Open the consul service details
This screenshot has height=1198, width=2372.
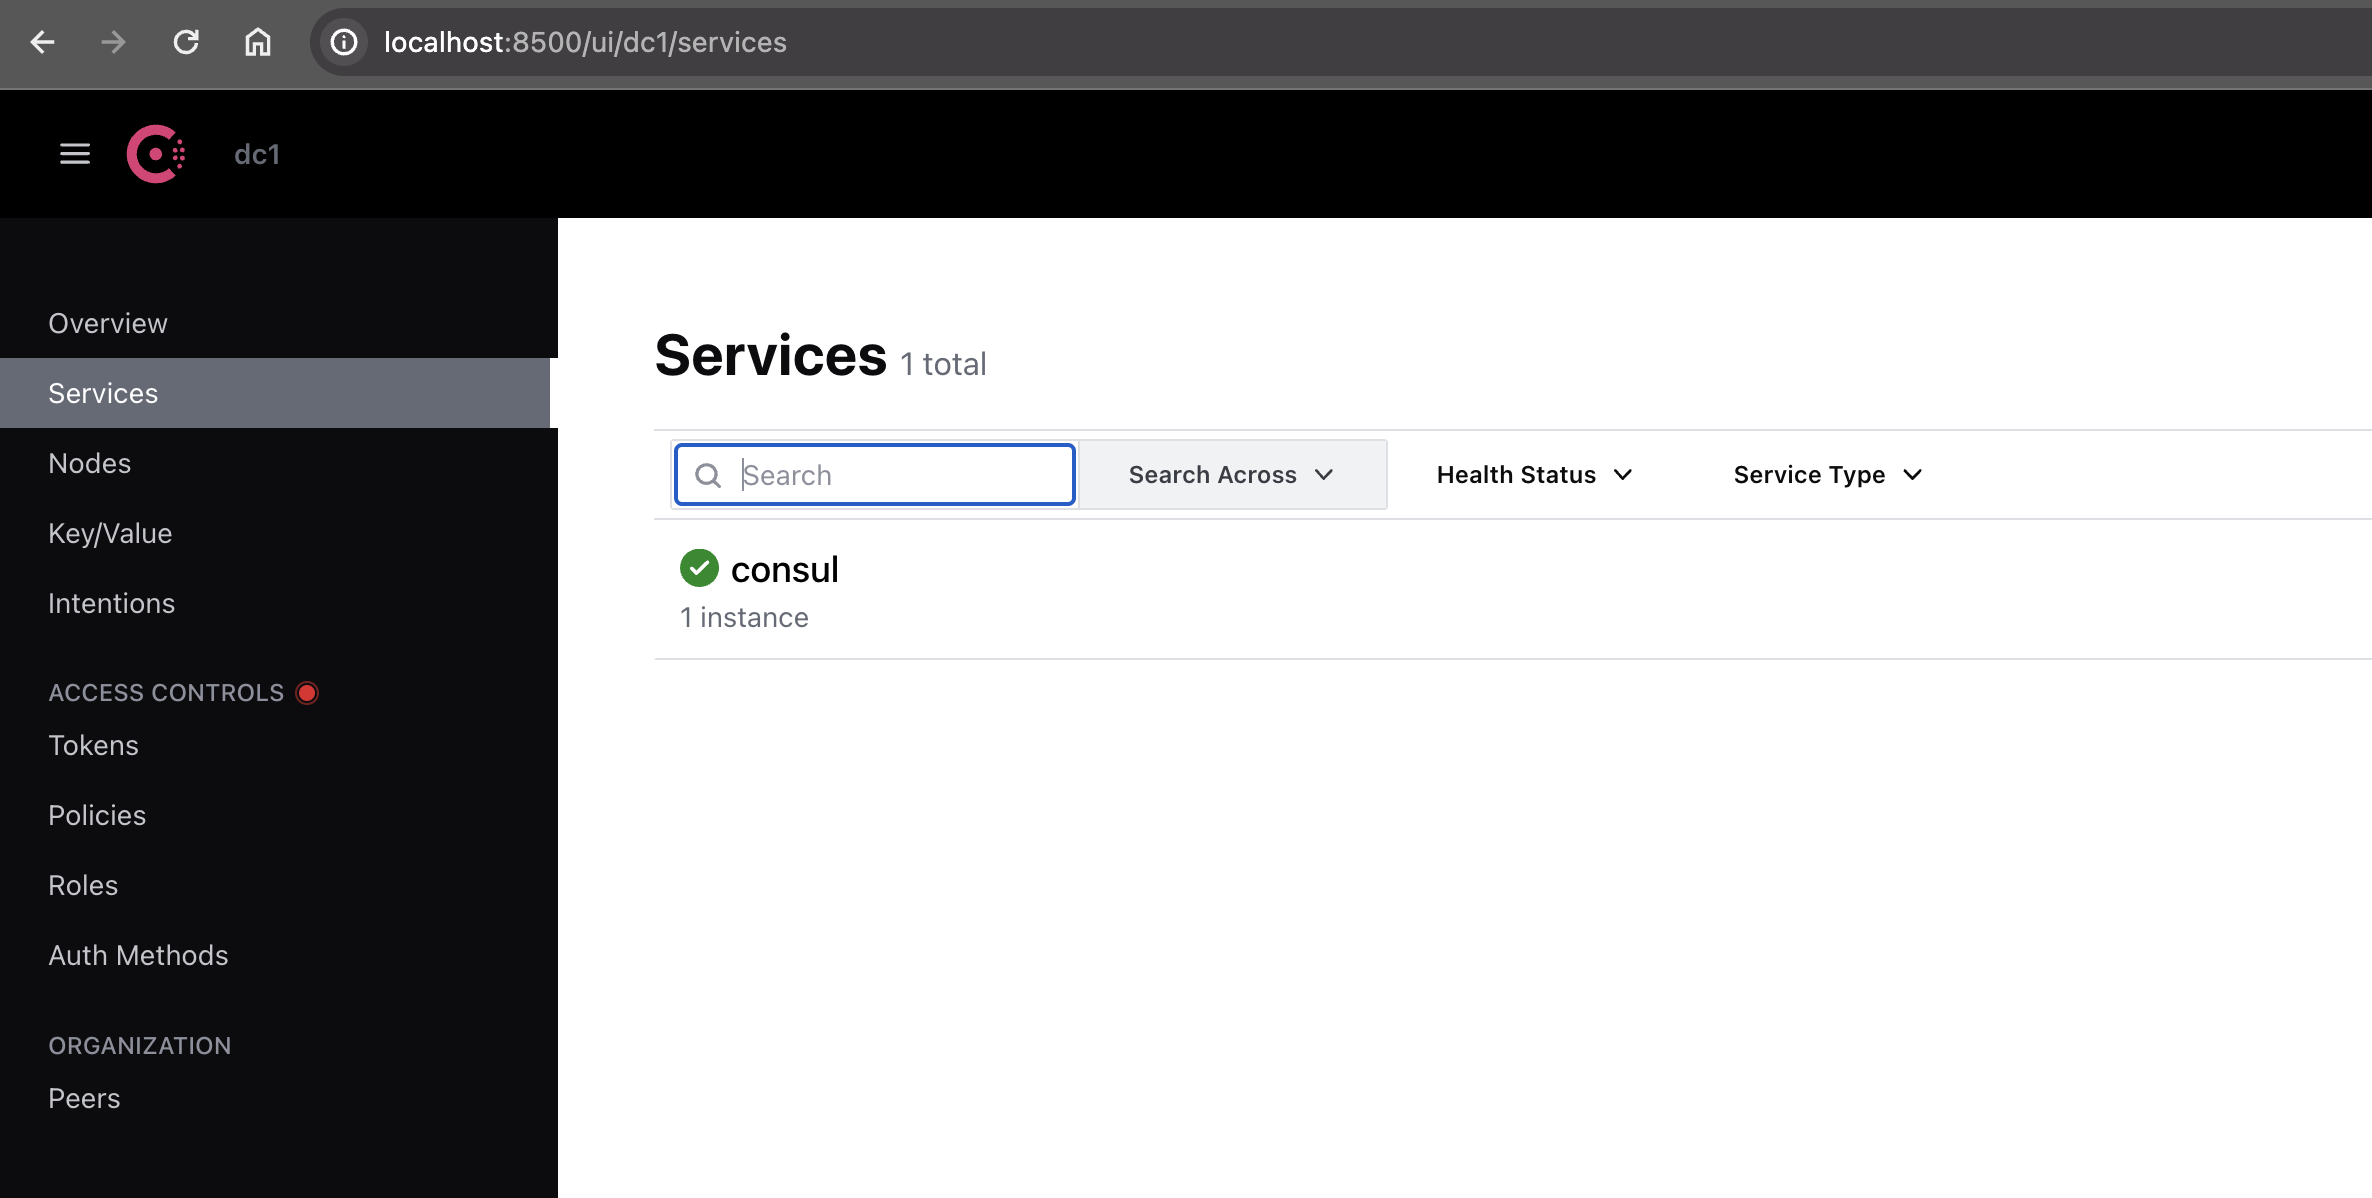click(x=785, y=568)
